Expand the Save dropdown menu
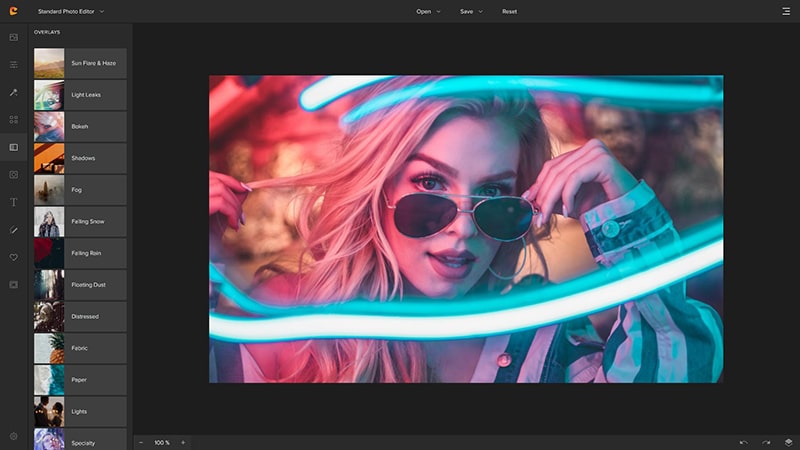This screenshot has height=450, width=800. [471, 11]
